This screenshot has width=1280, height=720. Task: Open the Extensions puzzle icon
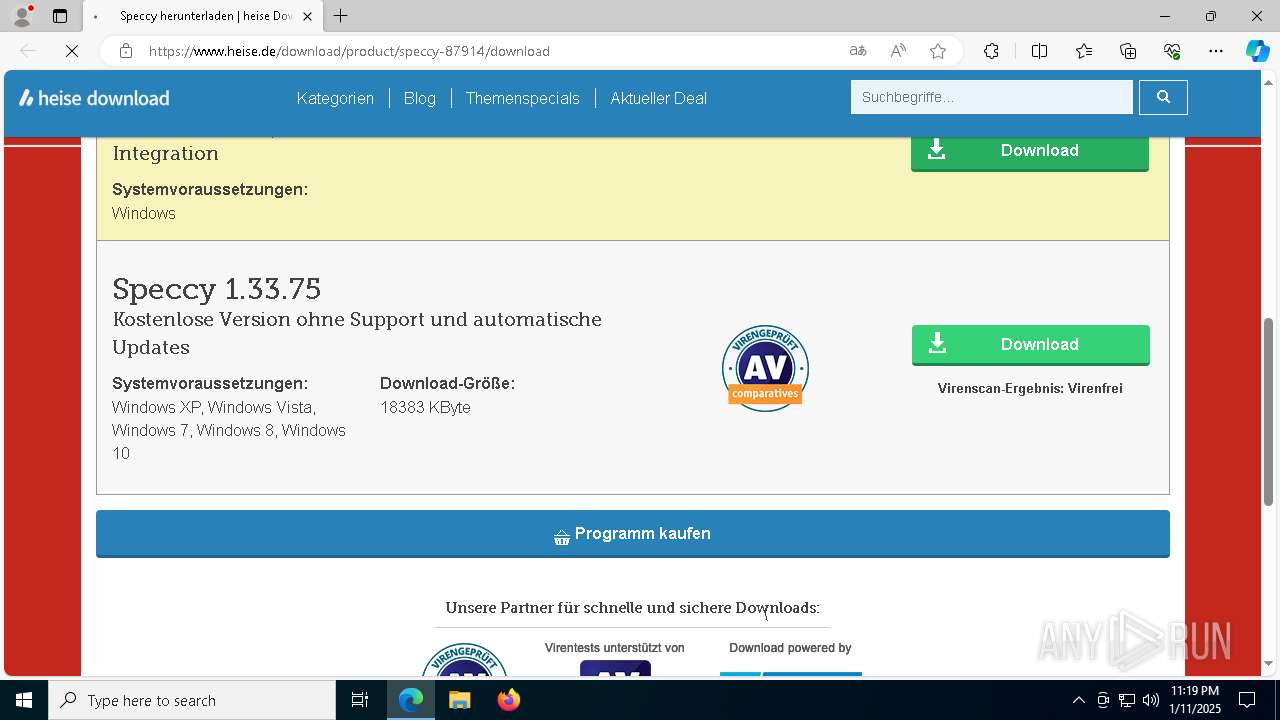point(991,51)
